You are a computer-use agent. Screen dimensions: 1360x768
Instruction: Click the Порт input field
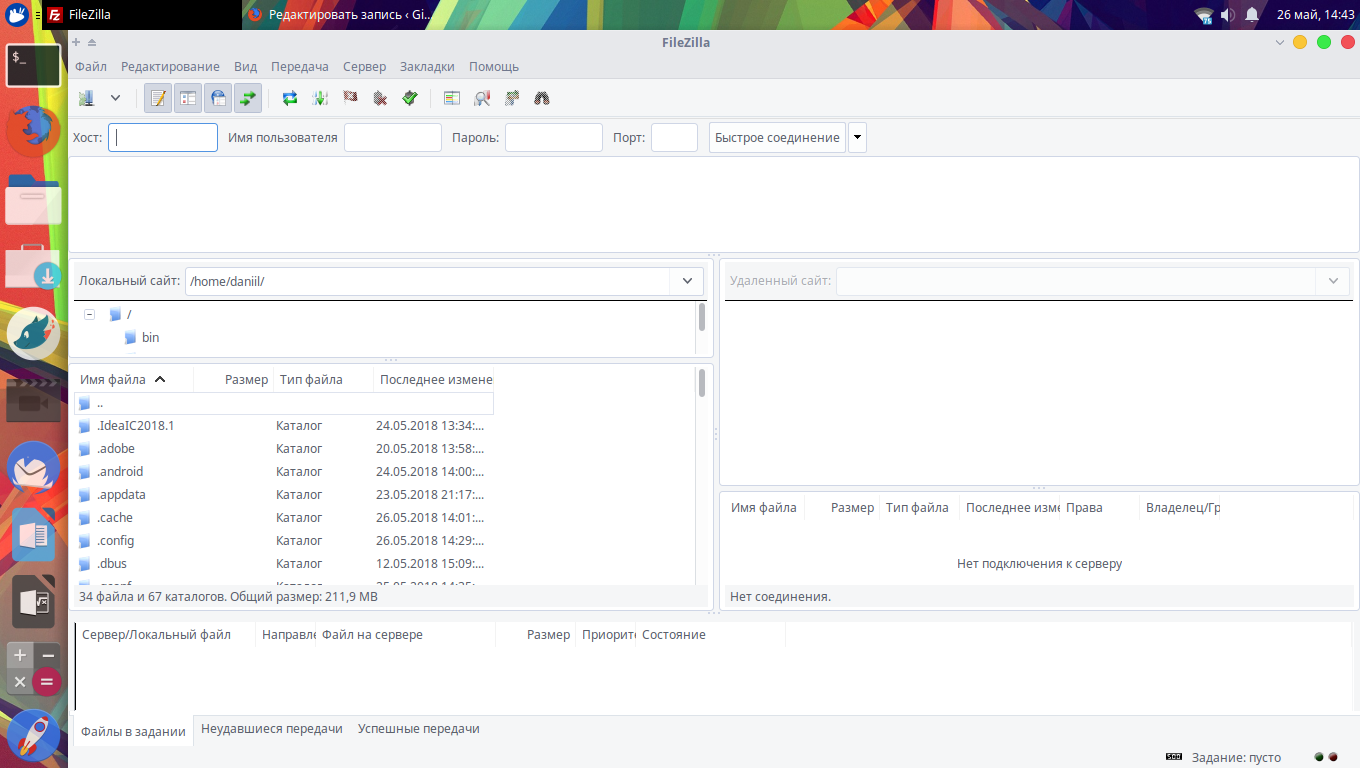(674, 137)
